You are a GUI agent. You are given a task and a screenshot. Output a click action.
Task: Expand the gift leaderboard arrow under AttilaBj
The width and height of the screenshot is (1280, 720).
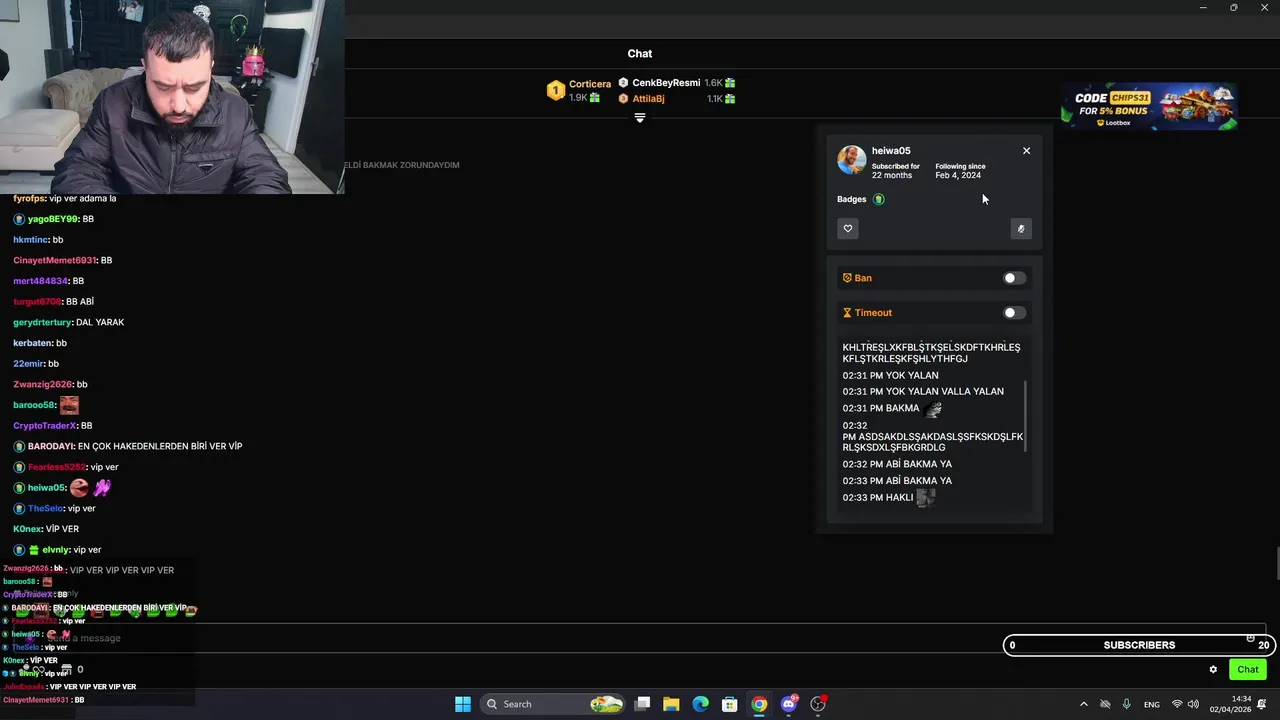tap(640, 118)
